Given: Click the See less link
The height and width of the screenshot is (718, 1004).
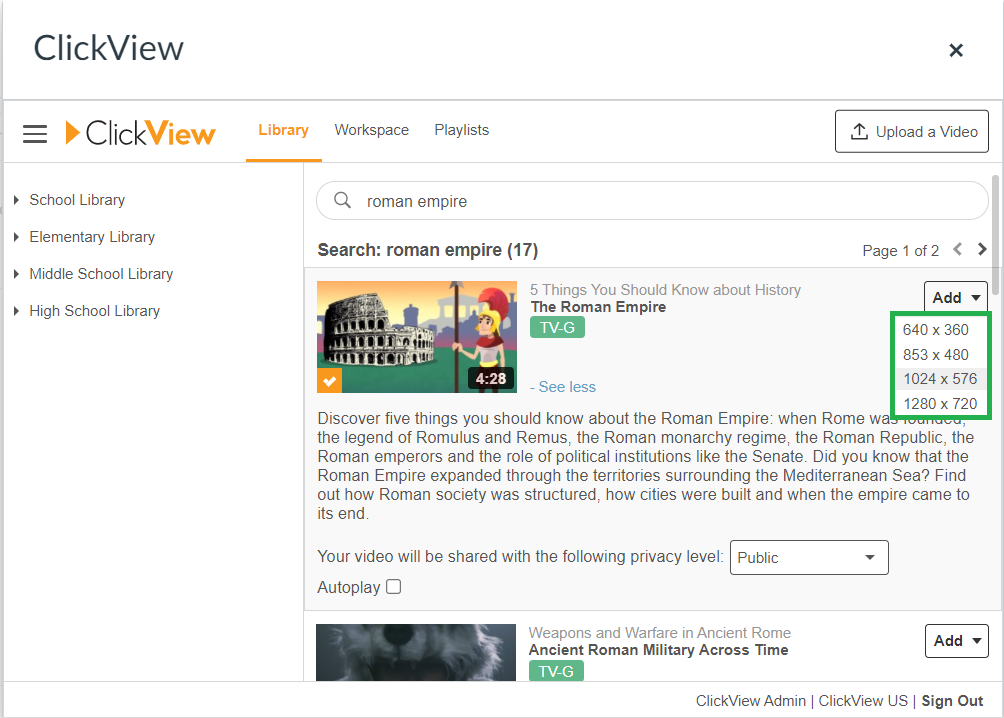Looking at the screenshot, I should tap(563, 387).
